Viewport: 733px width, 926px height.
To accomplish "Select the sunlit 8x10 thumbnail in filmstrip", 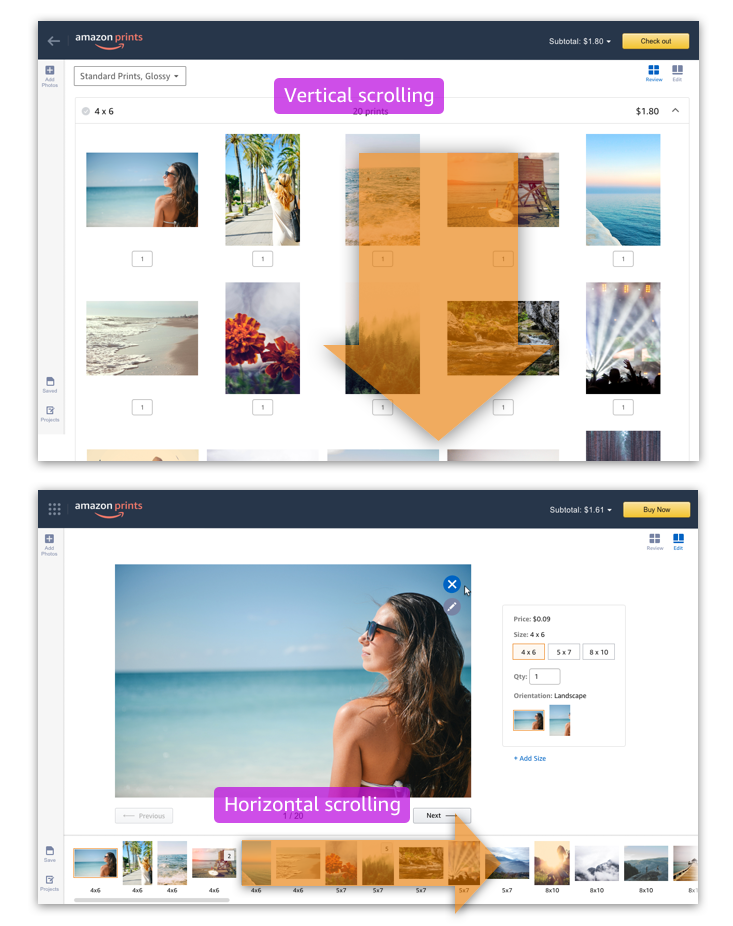I will pos(552,863).
